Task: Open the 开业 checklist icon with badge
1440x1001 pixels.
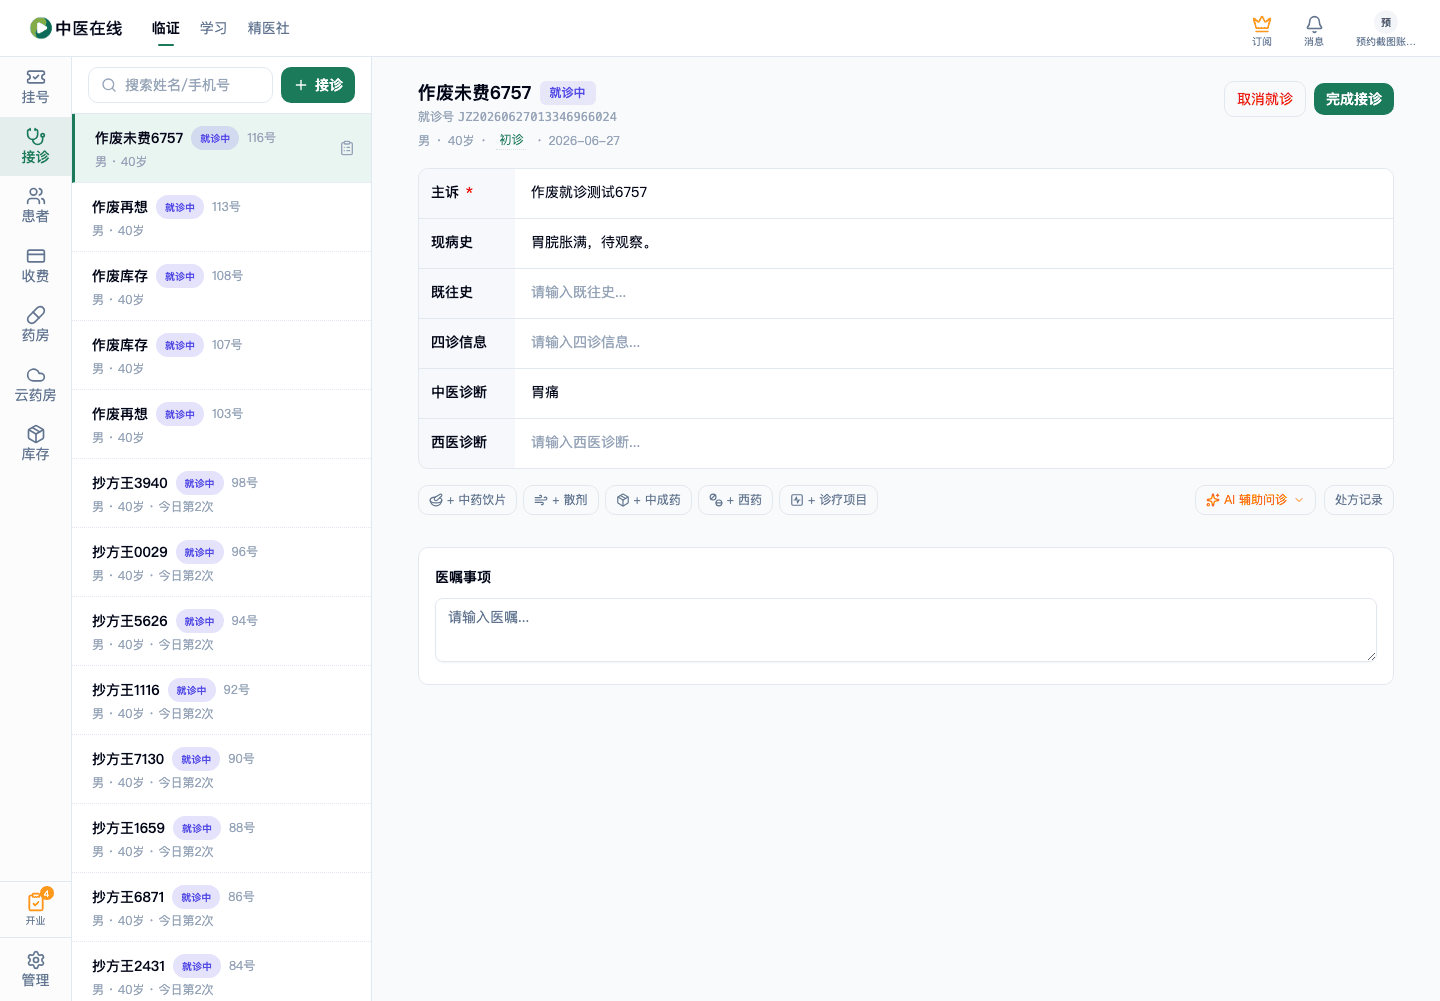Action: (35, 908)
